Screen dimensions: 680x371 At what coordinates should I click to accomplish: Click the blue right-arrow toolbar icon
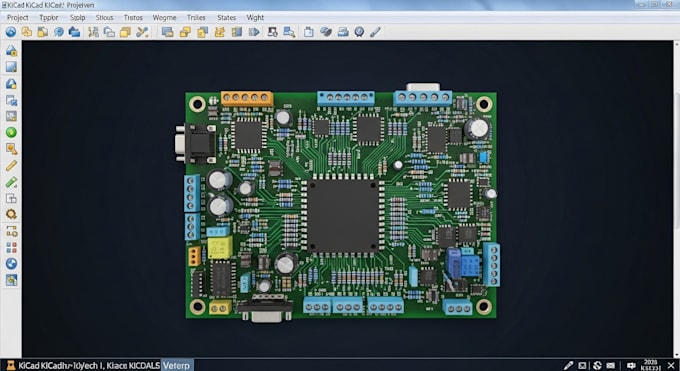pos(254,32)
